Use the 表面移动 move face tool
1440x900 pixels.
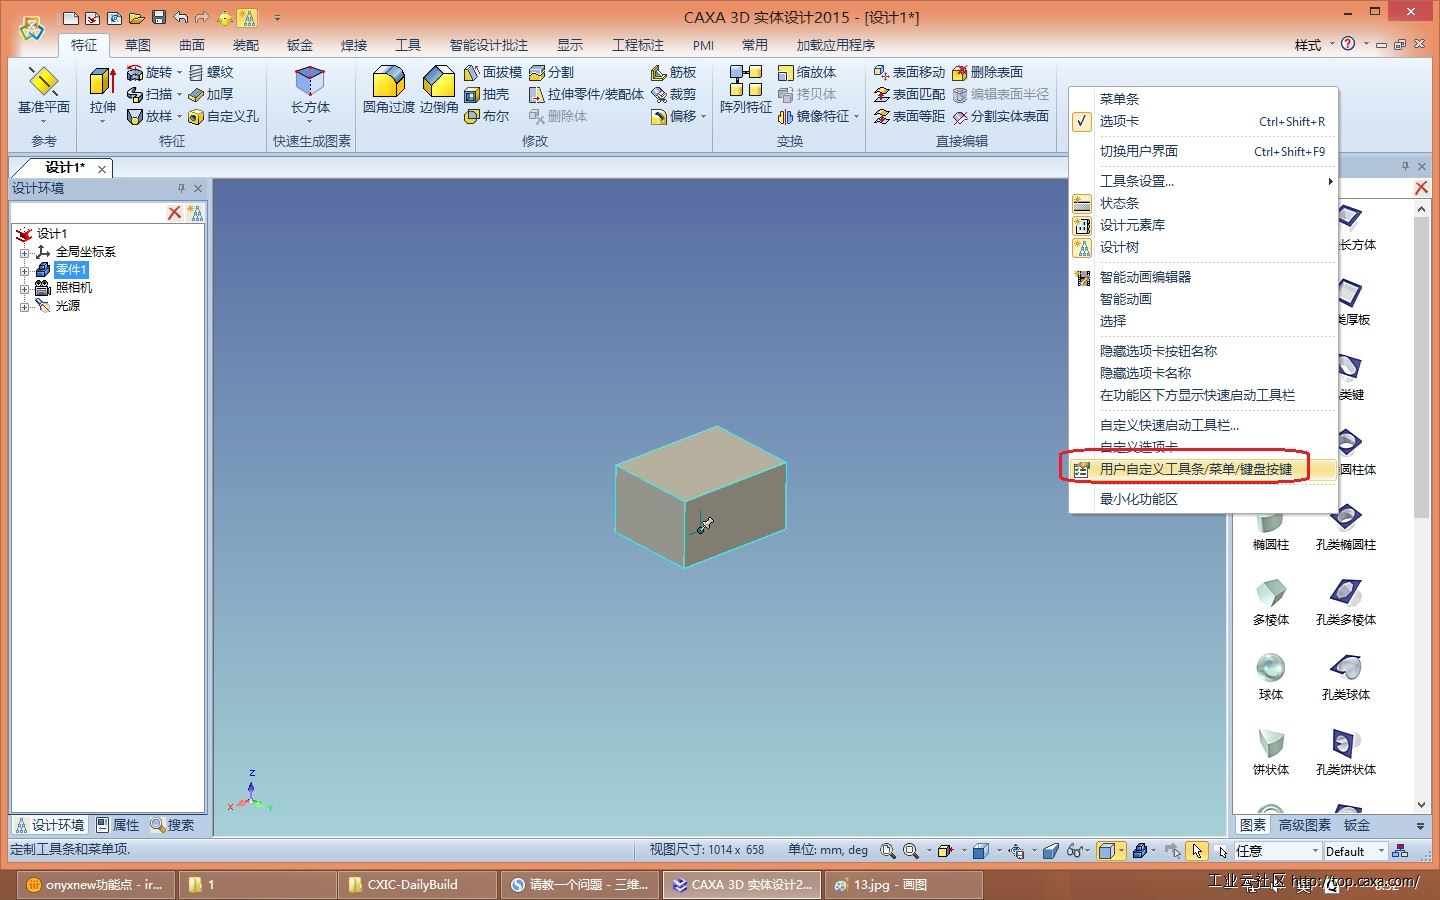pyautogui.click(x=909, y=72)
